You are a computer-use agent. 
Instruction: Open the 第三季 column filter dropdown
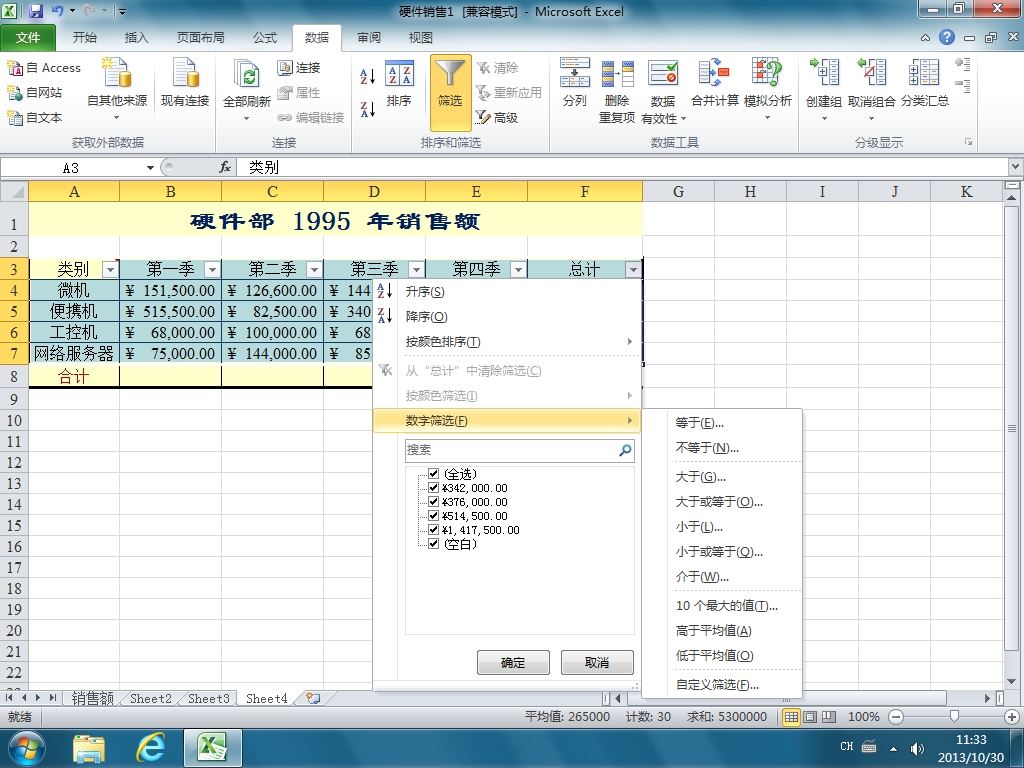[x=416, y=270]
